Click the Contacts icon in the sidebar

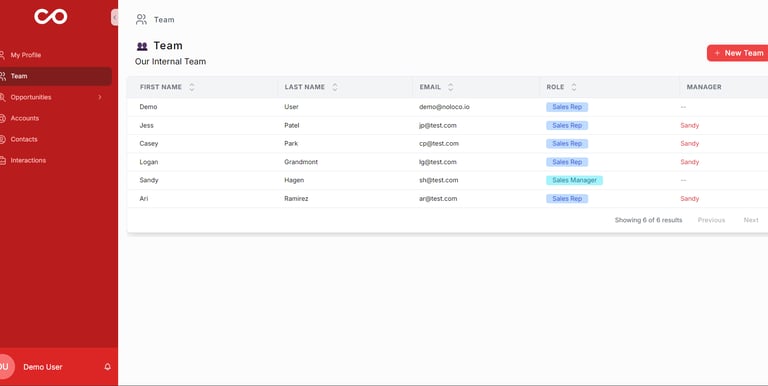pos(2,139)
